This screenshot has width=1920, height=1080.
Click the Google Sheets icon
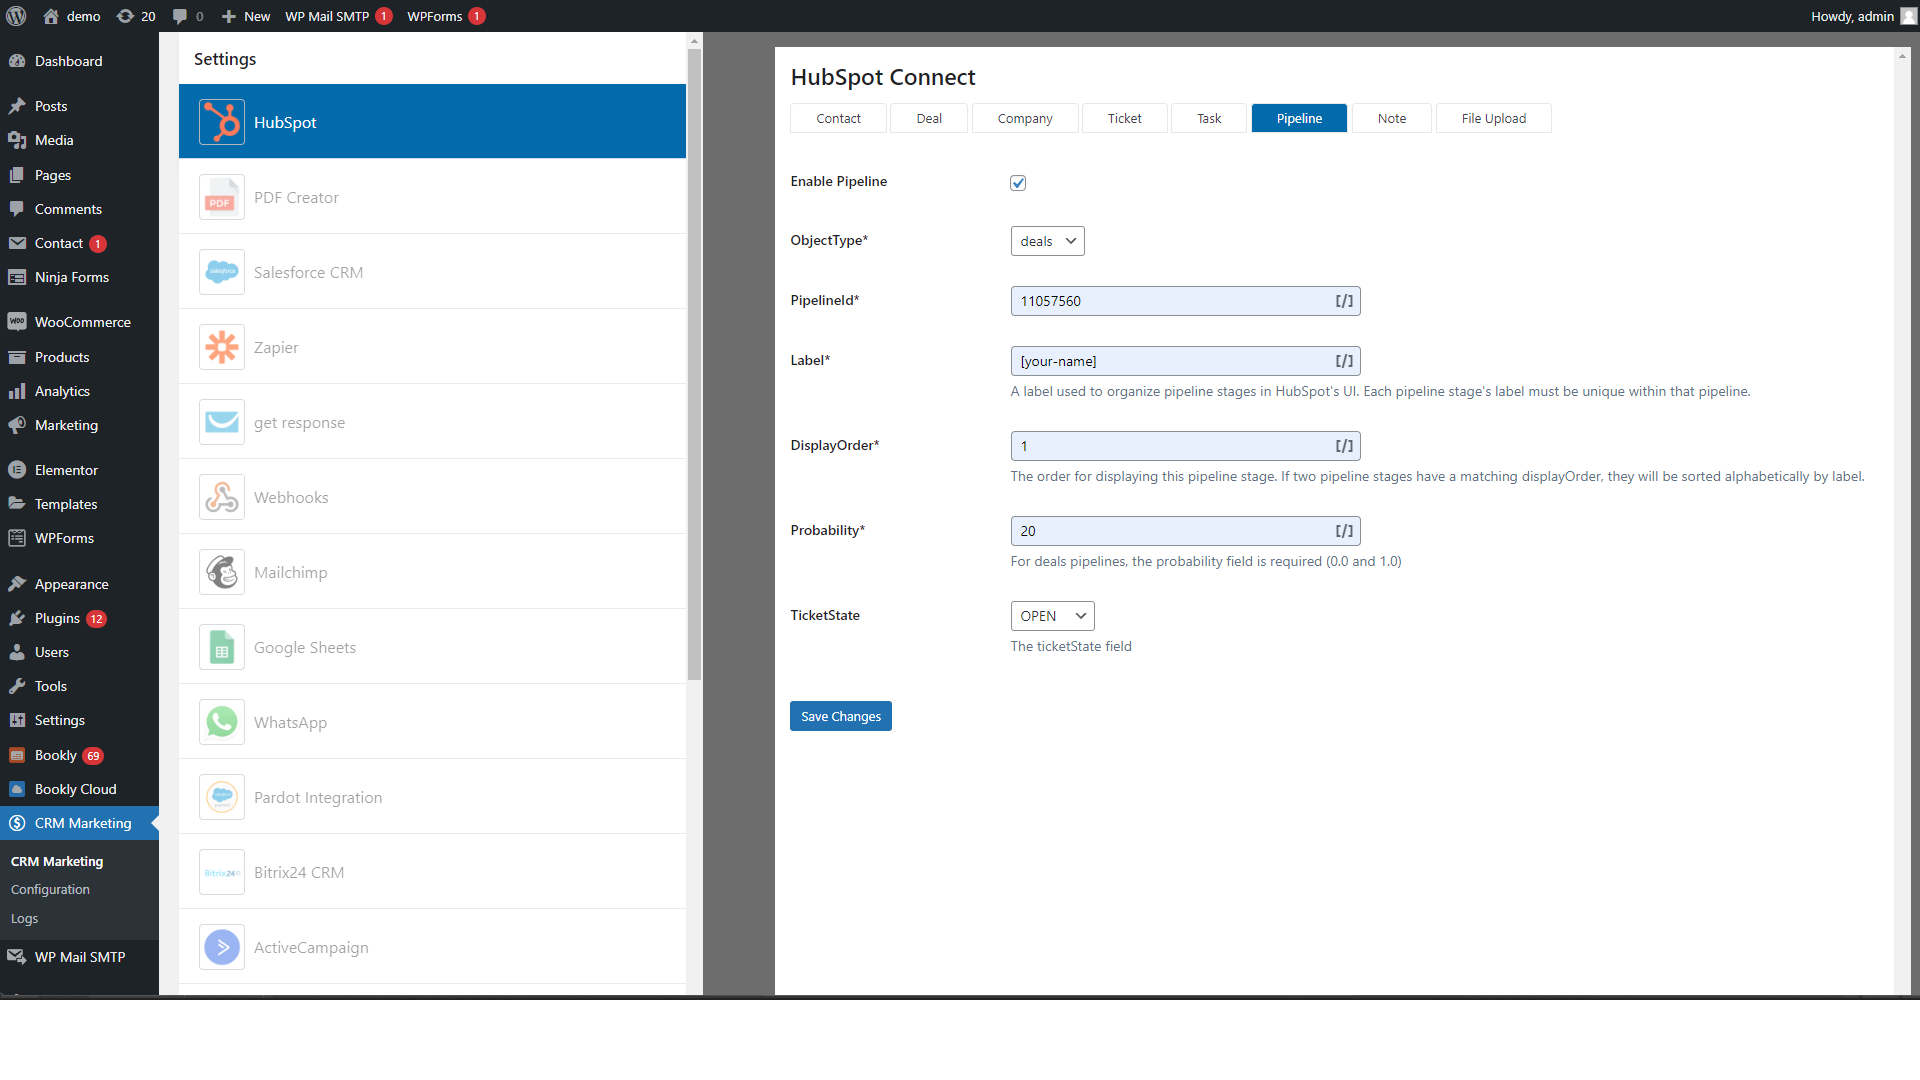[x=221, y=647]
